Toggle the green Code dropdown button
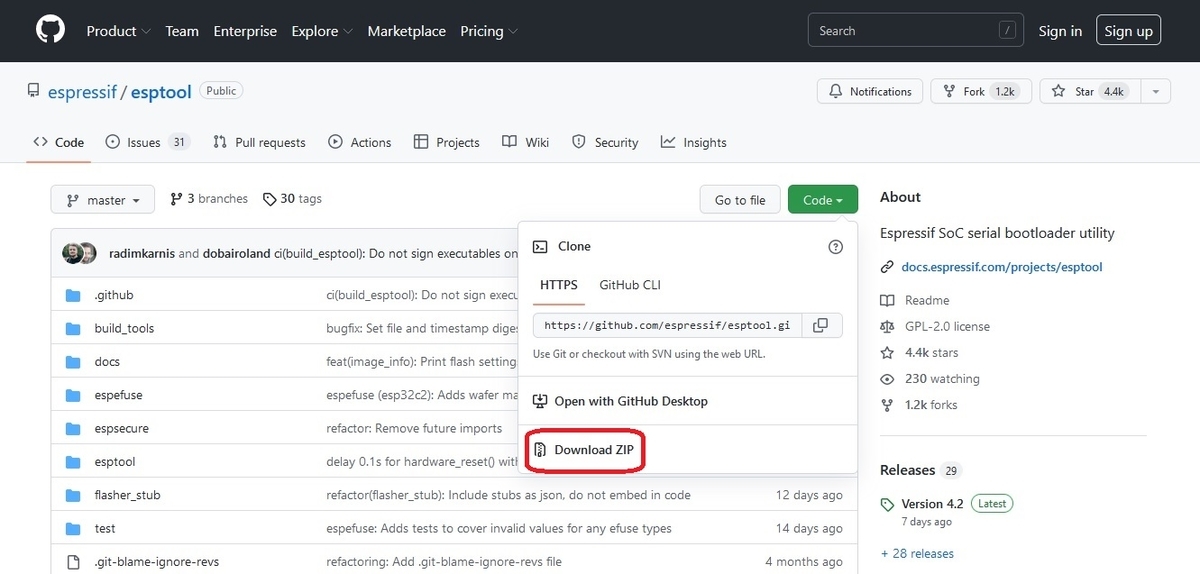Screen dimensions: 1200x574 click(x=823, y=200)
